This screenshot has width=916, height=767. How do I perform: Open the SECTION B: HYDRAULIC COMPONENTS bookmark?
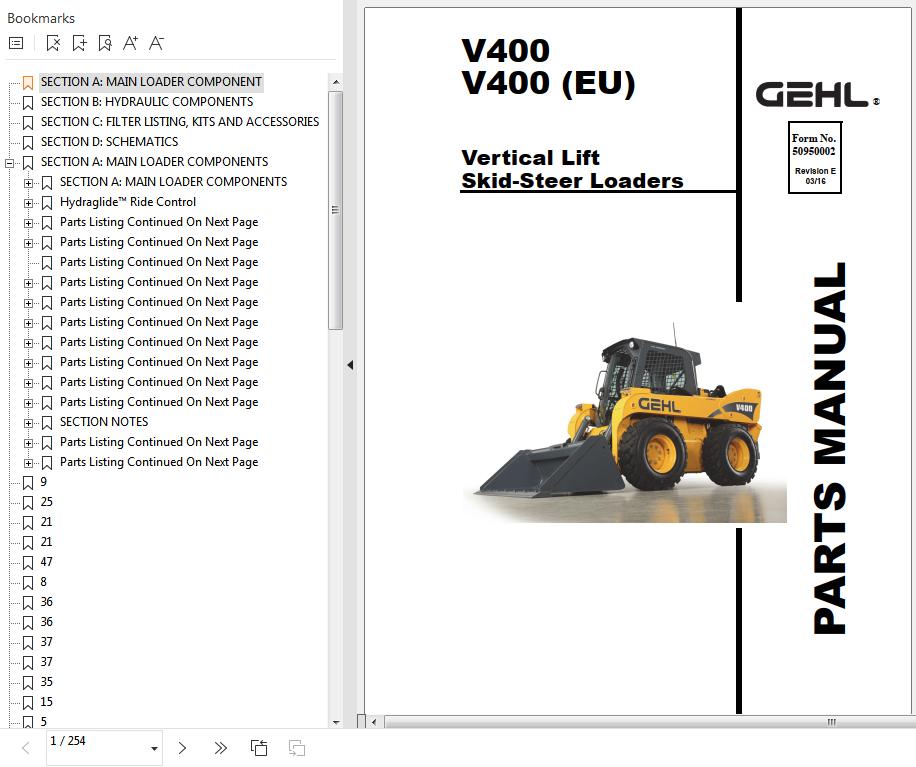click(147, 102)
